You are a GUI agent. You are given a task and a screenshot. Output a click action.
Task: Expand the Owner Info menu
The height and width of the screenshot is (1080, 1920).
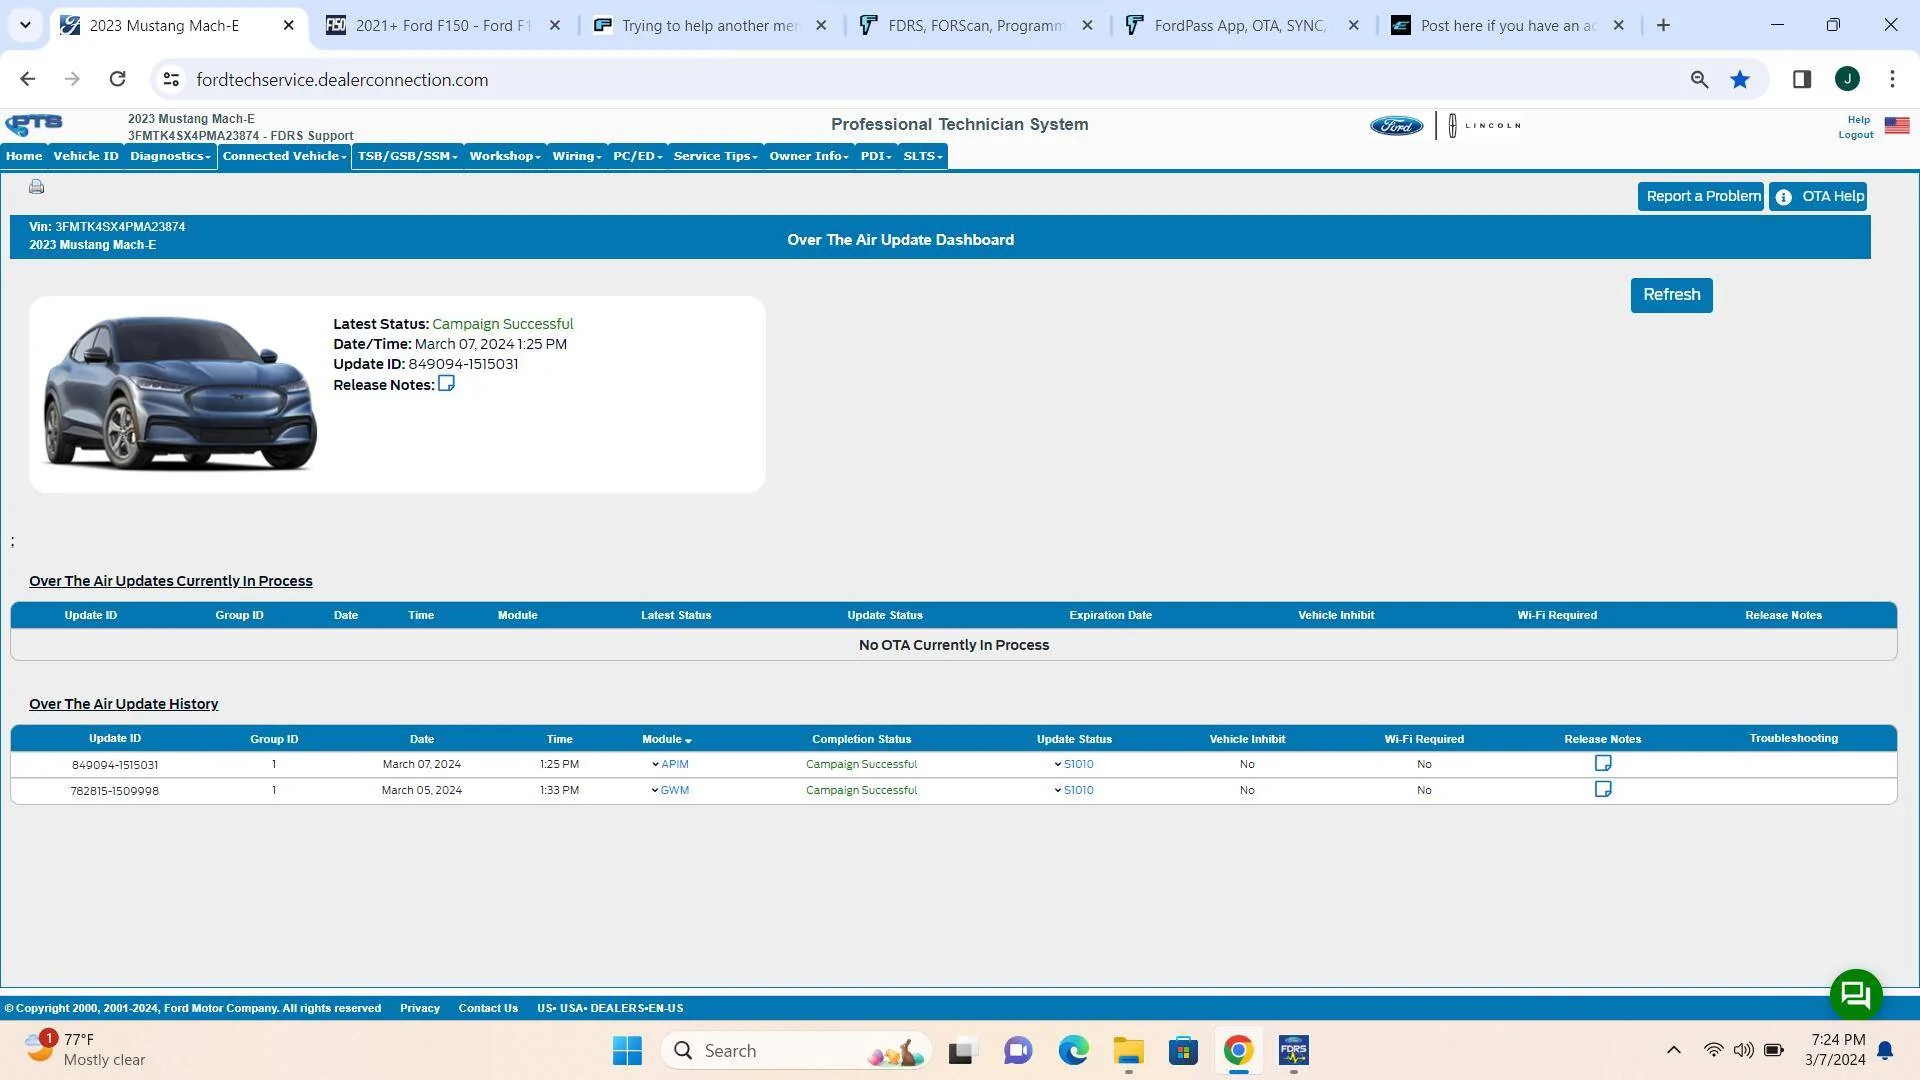tap(809, 156)
